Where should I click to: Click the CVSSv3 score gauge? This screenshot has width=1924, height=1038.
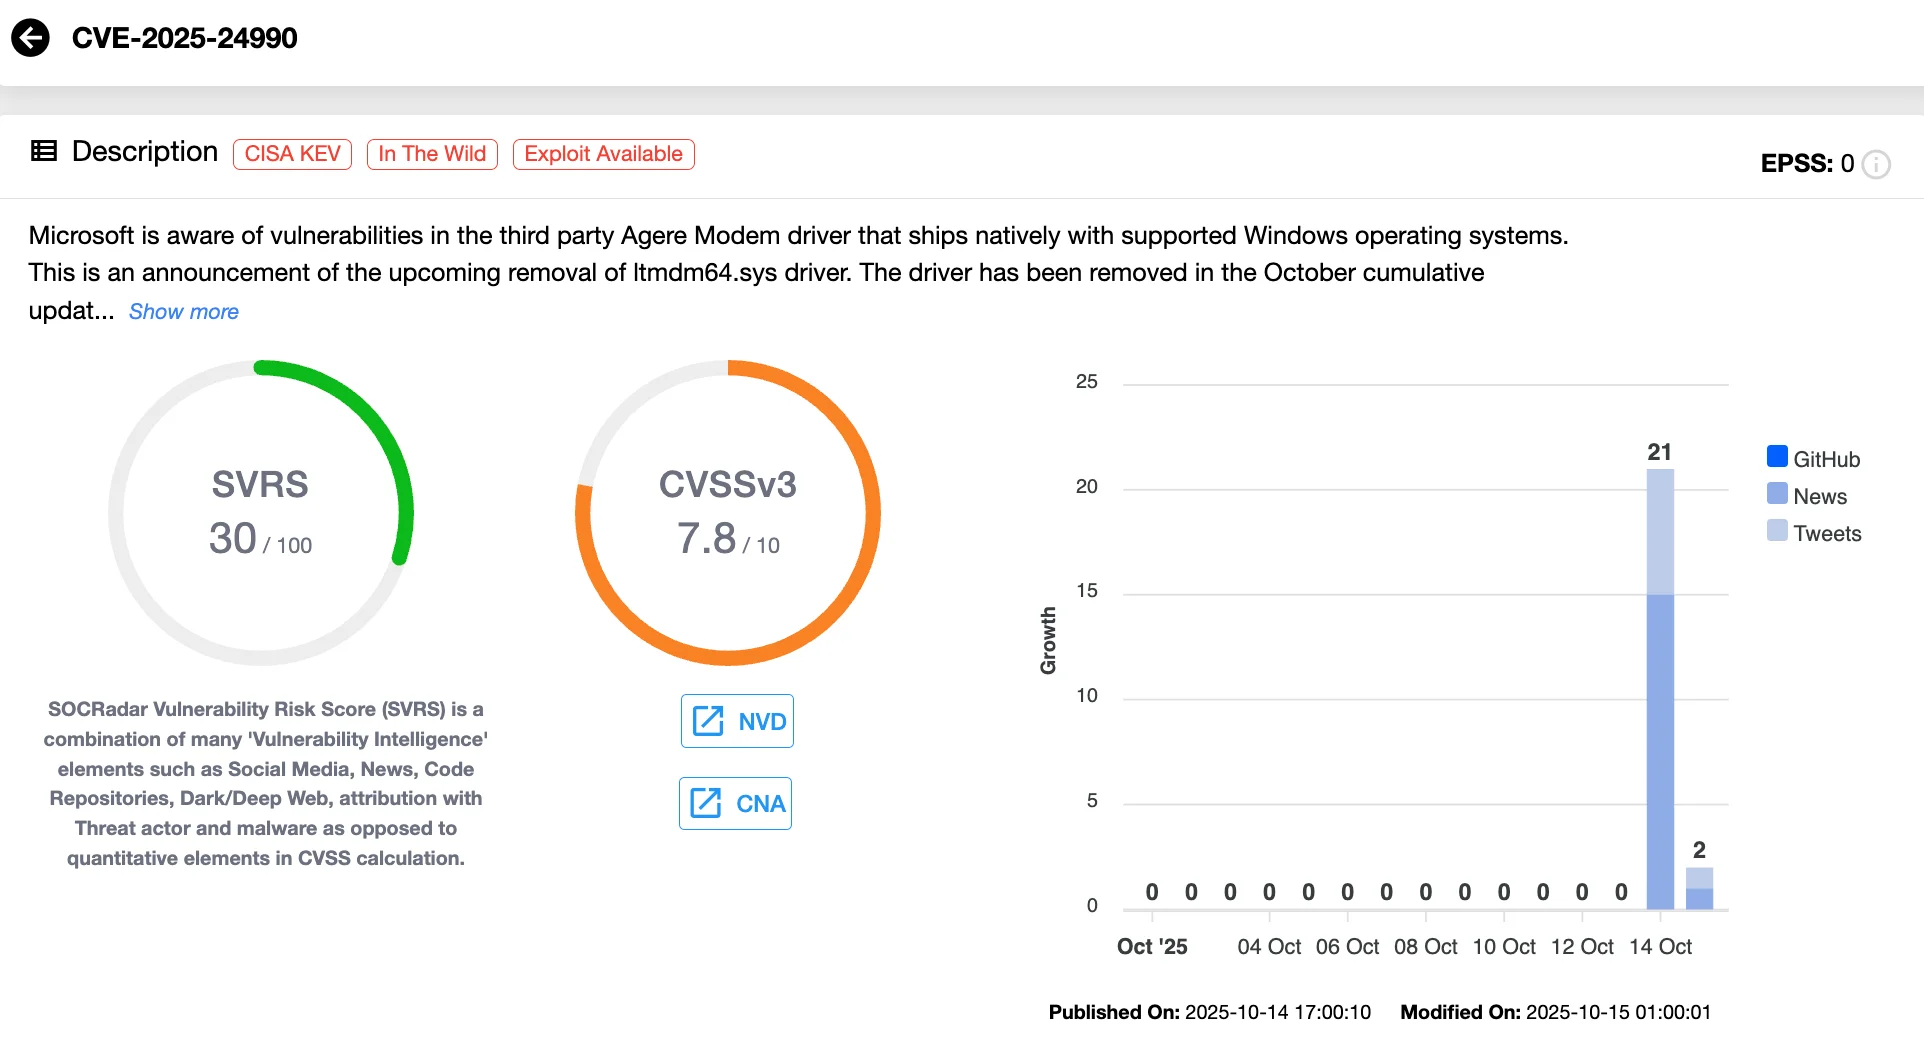[x=728, y=512]
